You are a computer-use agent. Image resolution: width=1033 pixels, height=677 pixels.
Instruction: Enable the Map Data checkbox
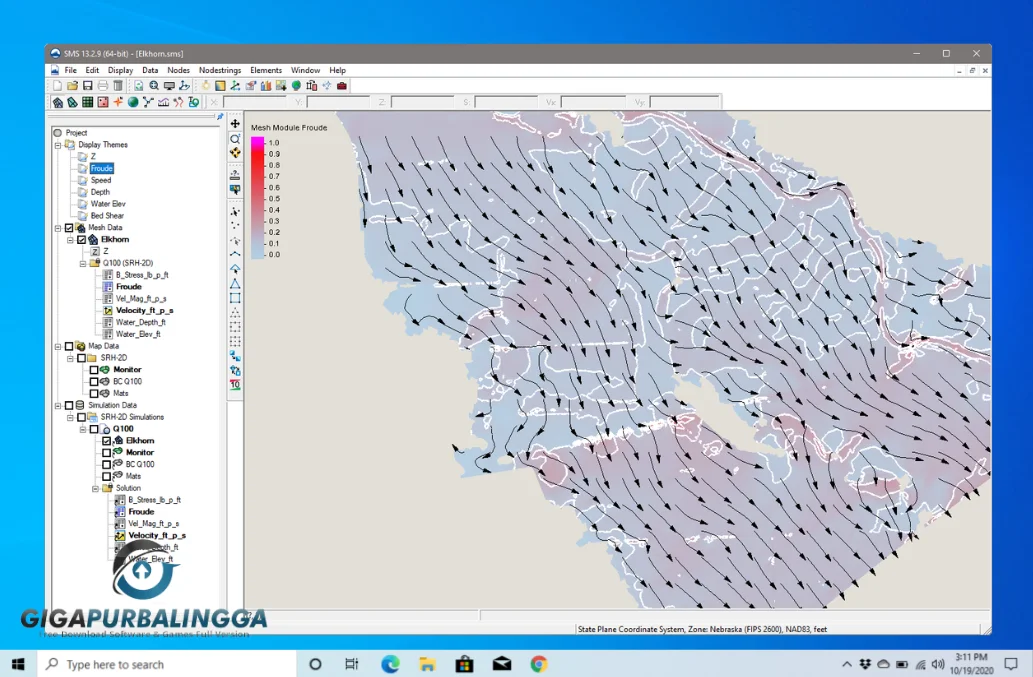[69, 346]
